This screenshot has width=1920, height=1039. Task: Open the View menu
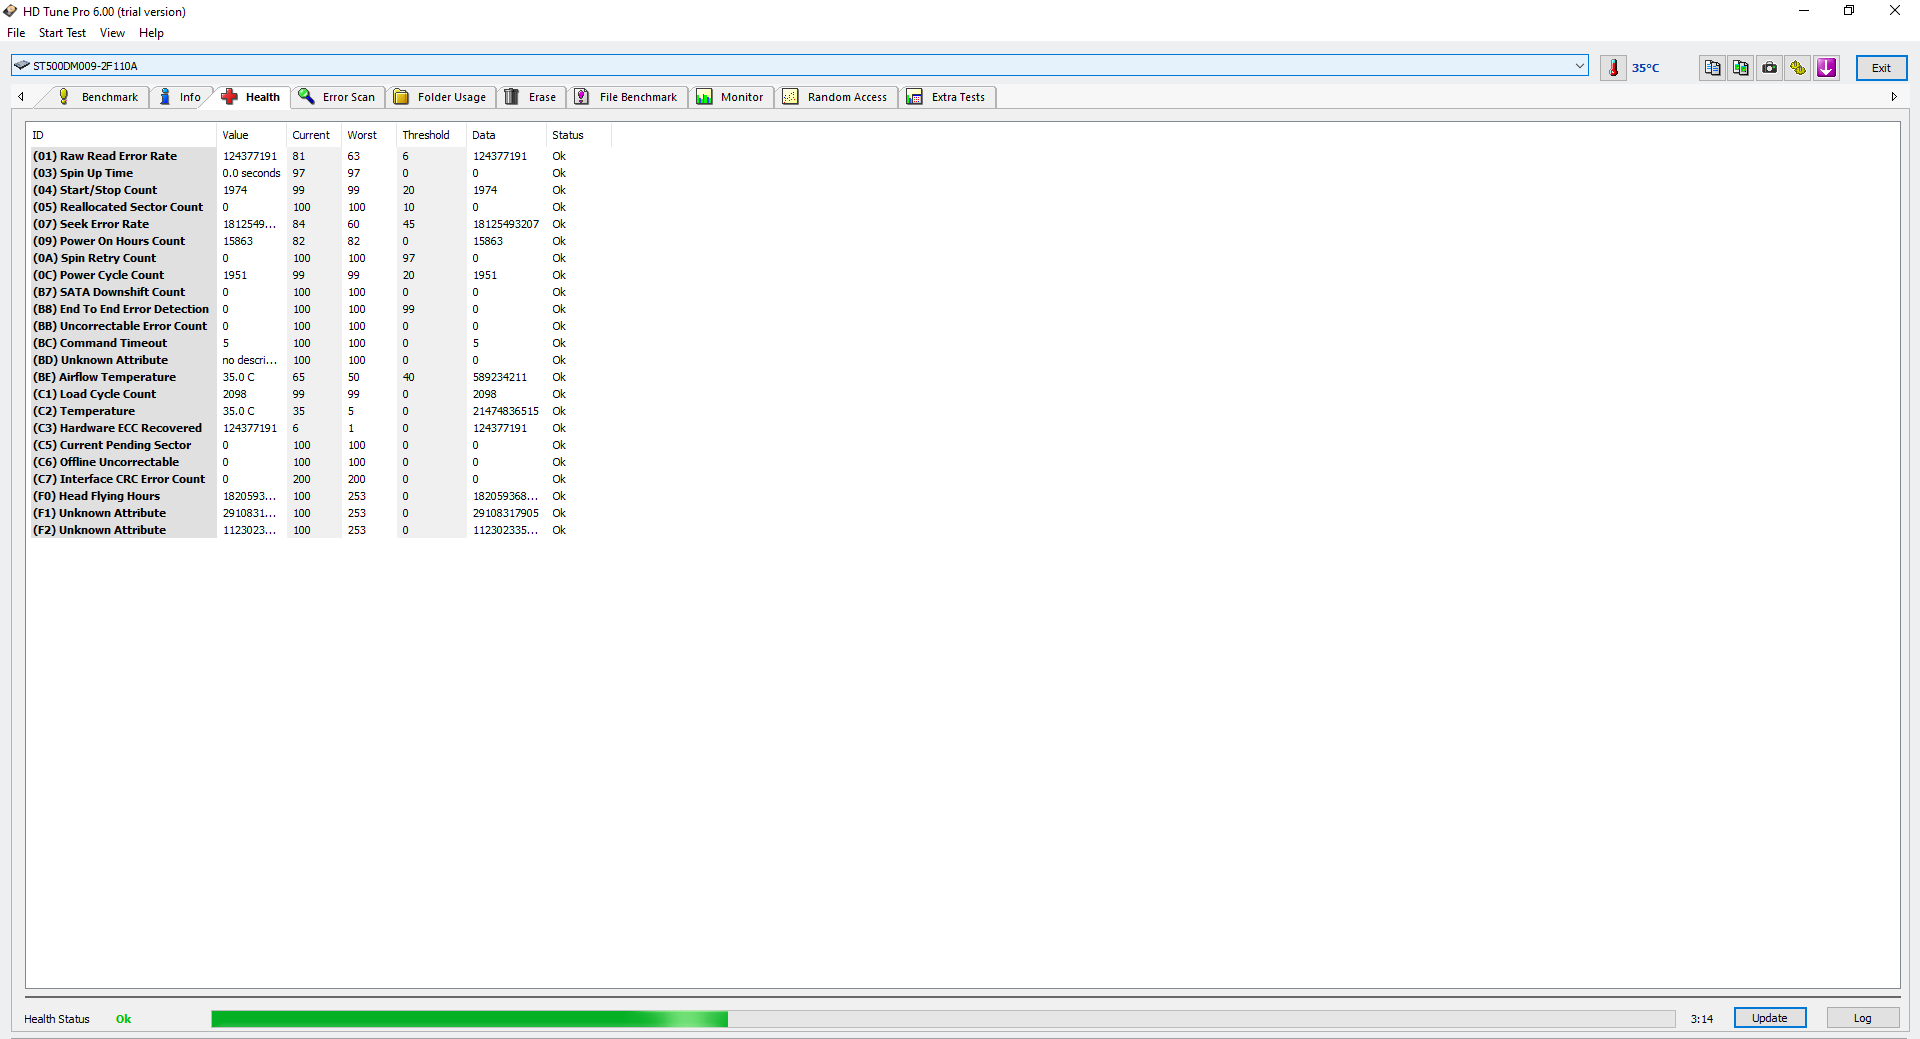click(x=112, y=33)
